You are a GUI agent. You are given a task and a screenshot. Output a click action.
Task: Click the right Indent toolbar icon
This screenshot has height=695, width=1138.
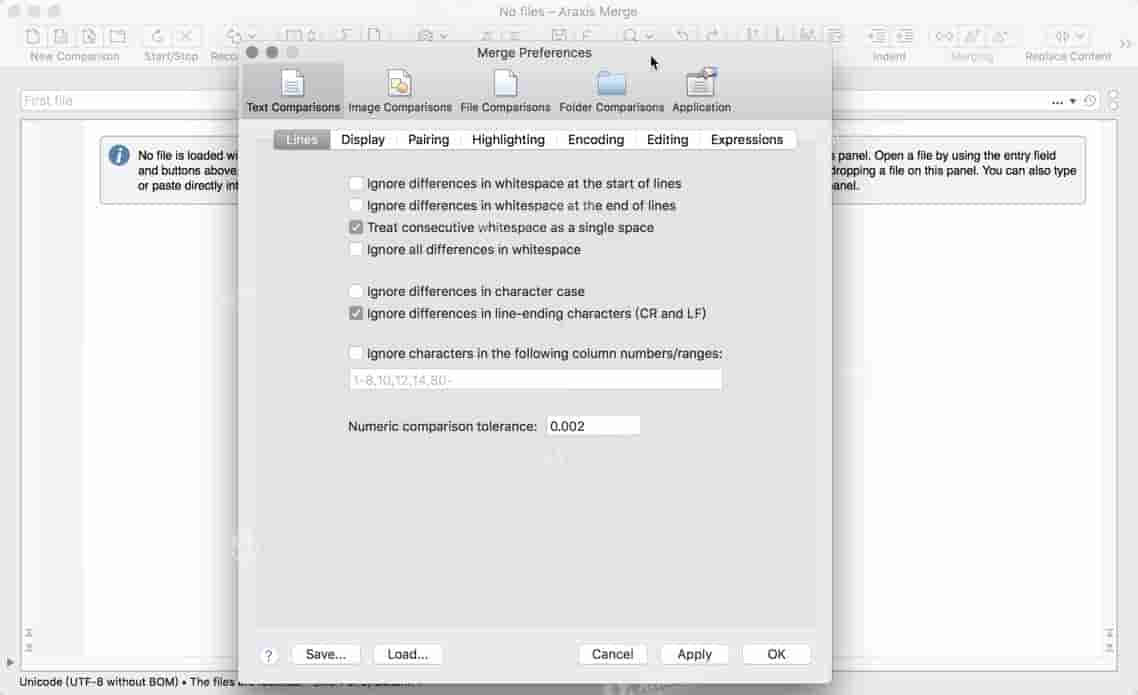coord(904,36)
